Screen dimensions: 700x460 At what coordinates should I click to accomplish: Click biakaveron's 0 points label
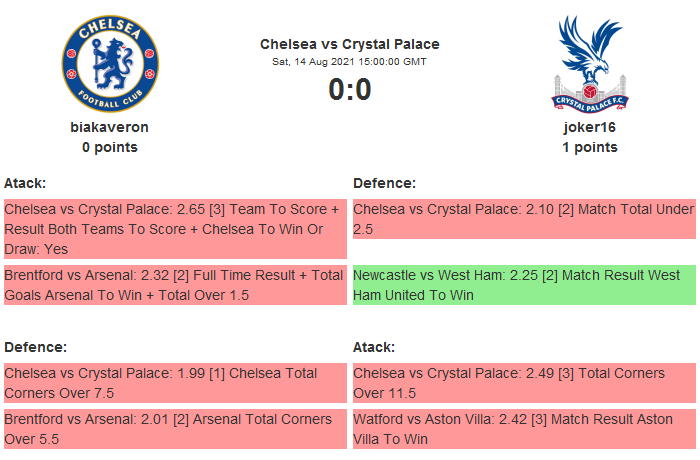[x=110, y=147]
